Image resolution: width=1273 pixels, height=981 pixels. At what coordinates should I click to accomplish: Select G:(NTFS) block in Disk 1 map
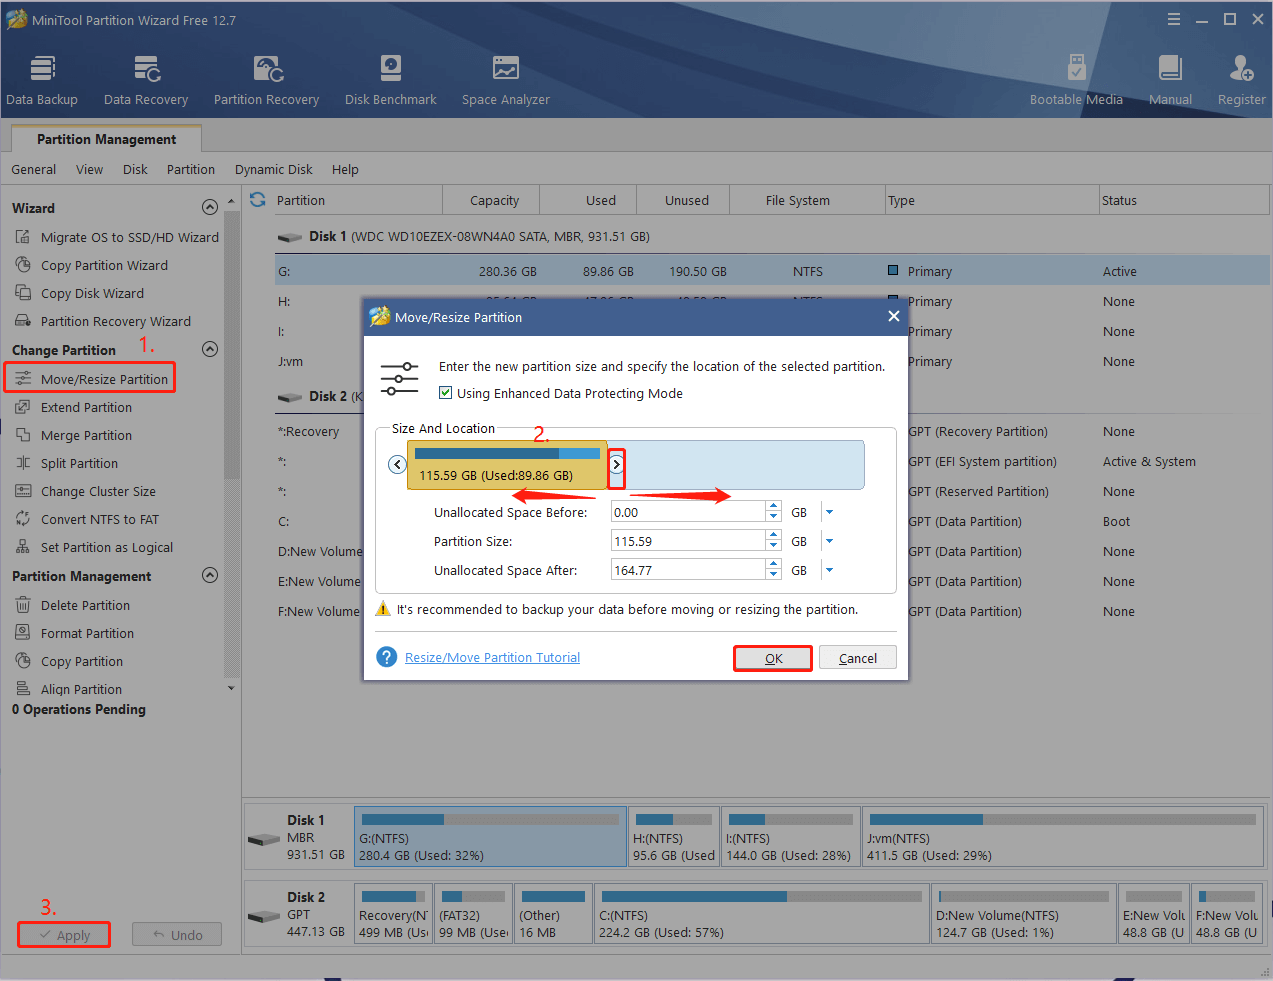point(490,837)
